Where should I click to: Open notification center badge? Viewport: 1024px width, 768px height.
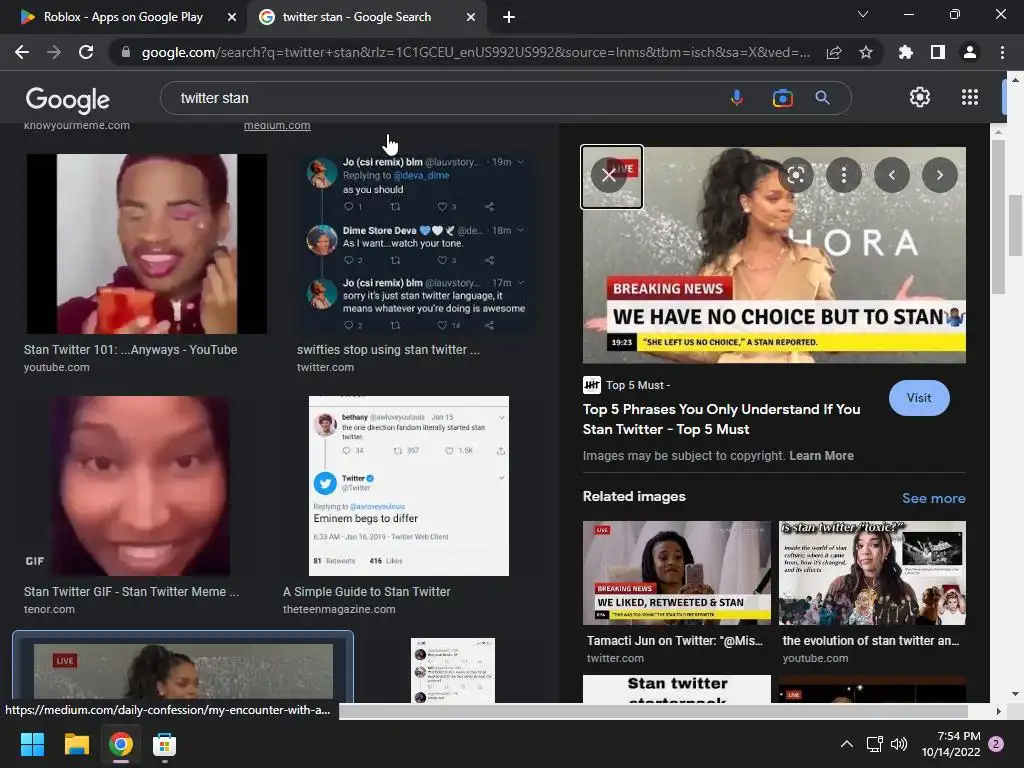[996, 744]
